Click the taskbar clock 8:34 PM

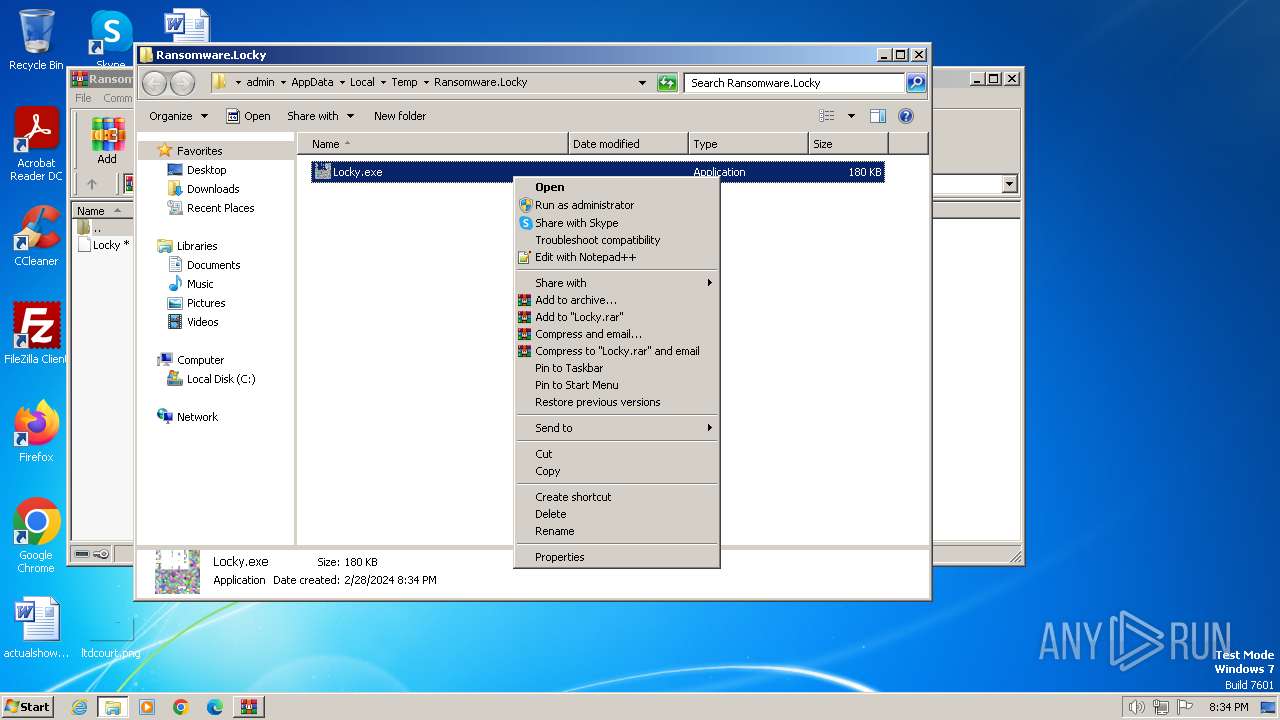pyautogui.click(x=1228, y=707)
